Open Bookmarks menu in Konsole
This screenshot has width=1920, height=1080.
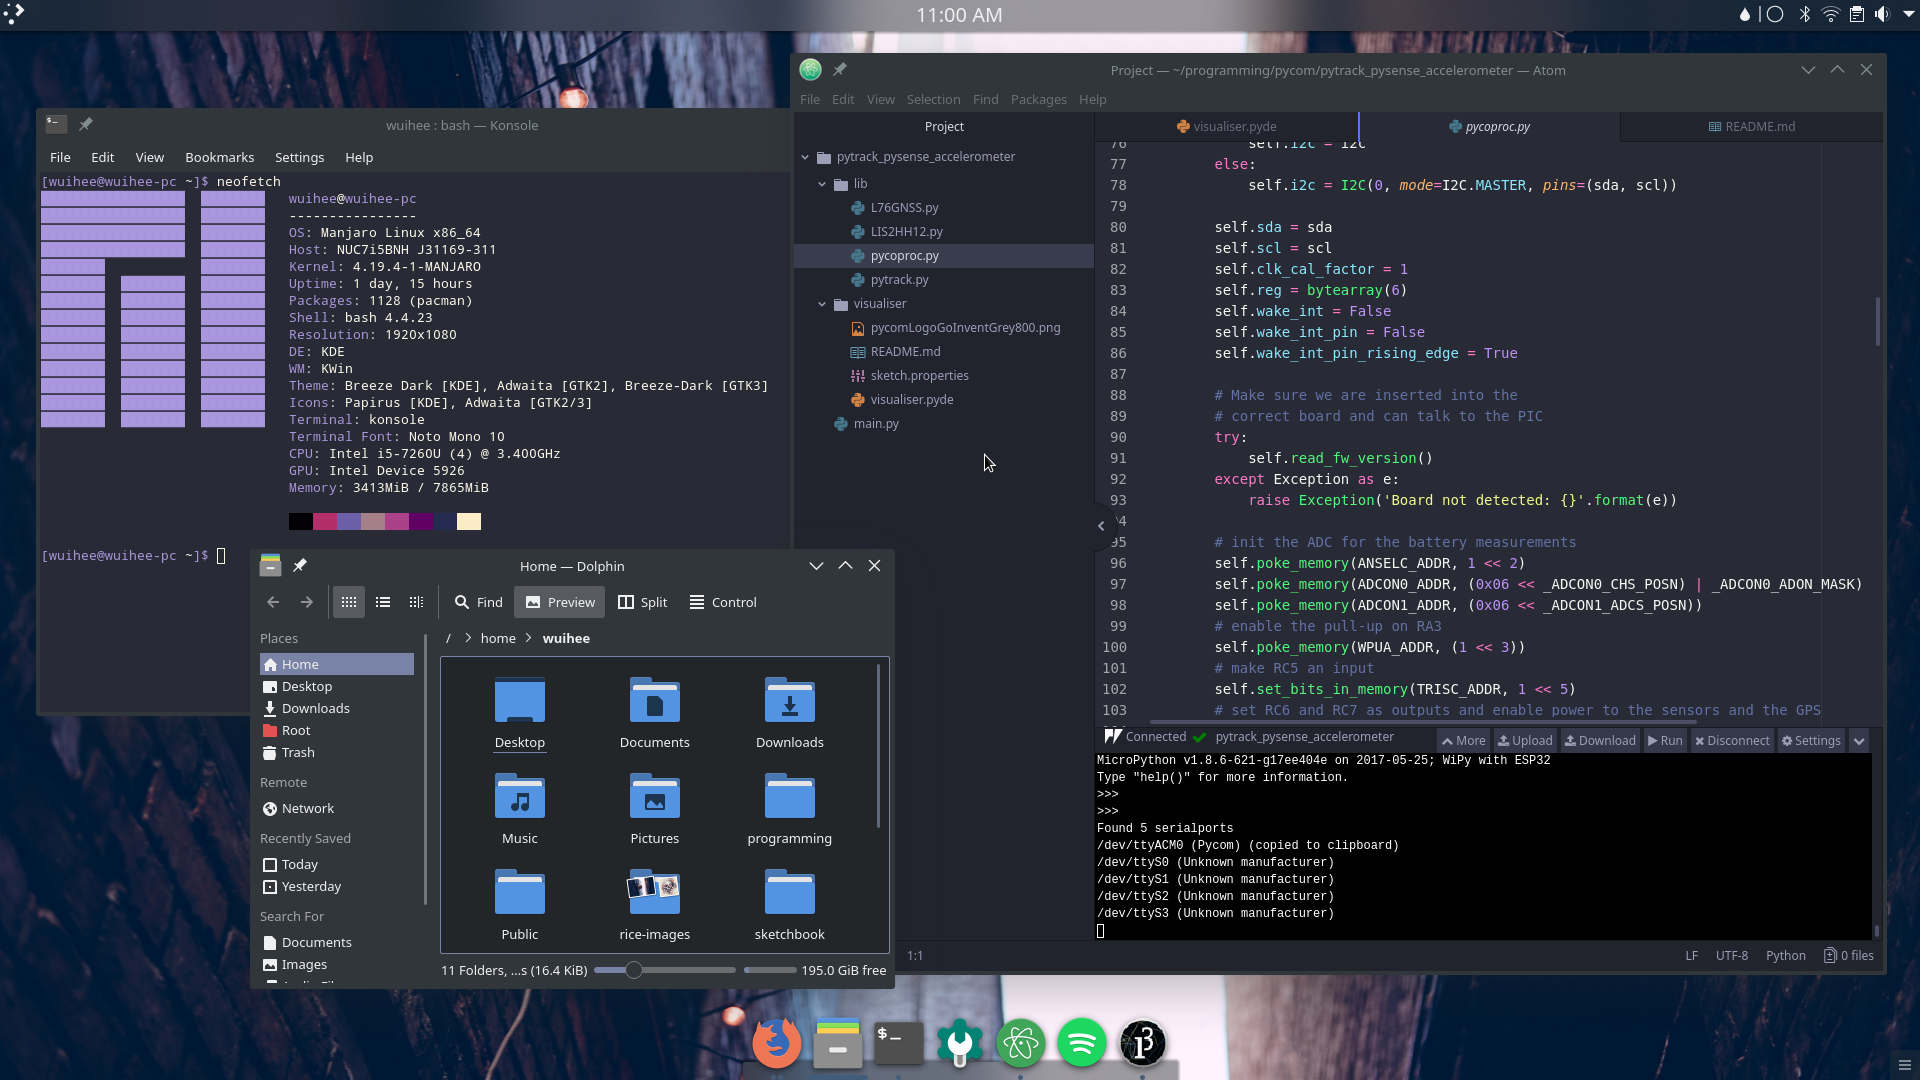[x=219, y=157]
